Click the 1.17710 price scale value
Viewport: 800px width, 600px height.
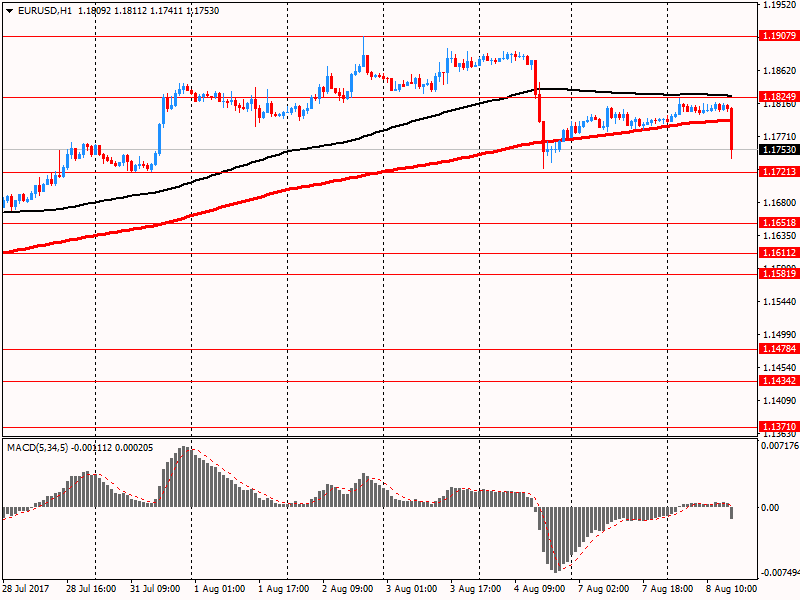[x=780, y=137]
